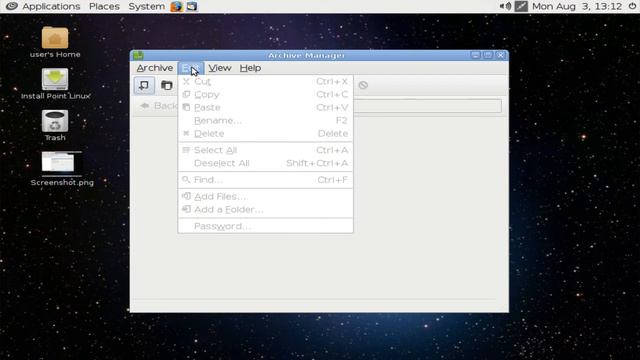This screenshot has width=640, height=360.
Task: Minimize the Archive Manager window
Action: click(x=475, y=55)
